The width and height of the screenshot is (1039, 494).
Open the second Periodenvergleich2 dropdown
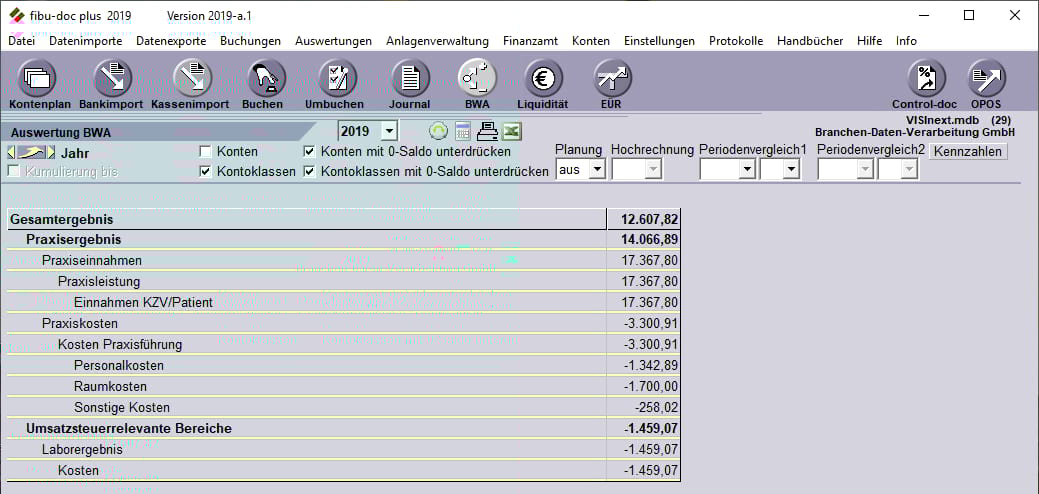[x=908, y=170]
